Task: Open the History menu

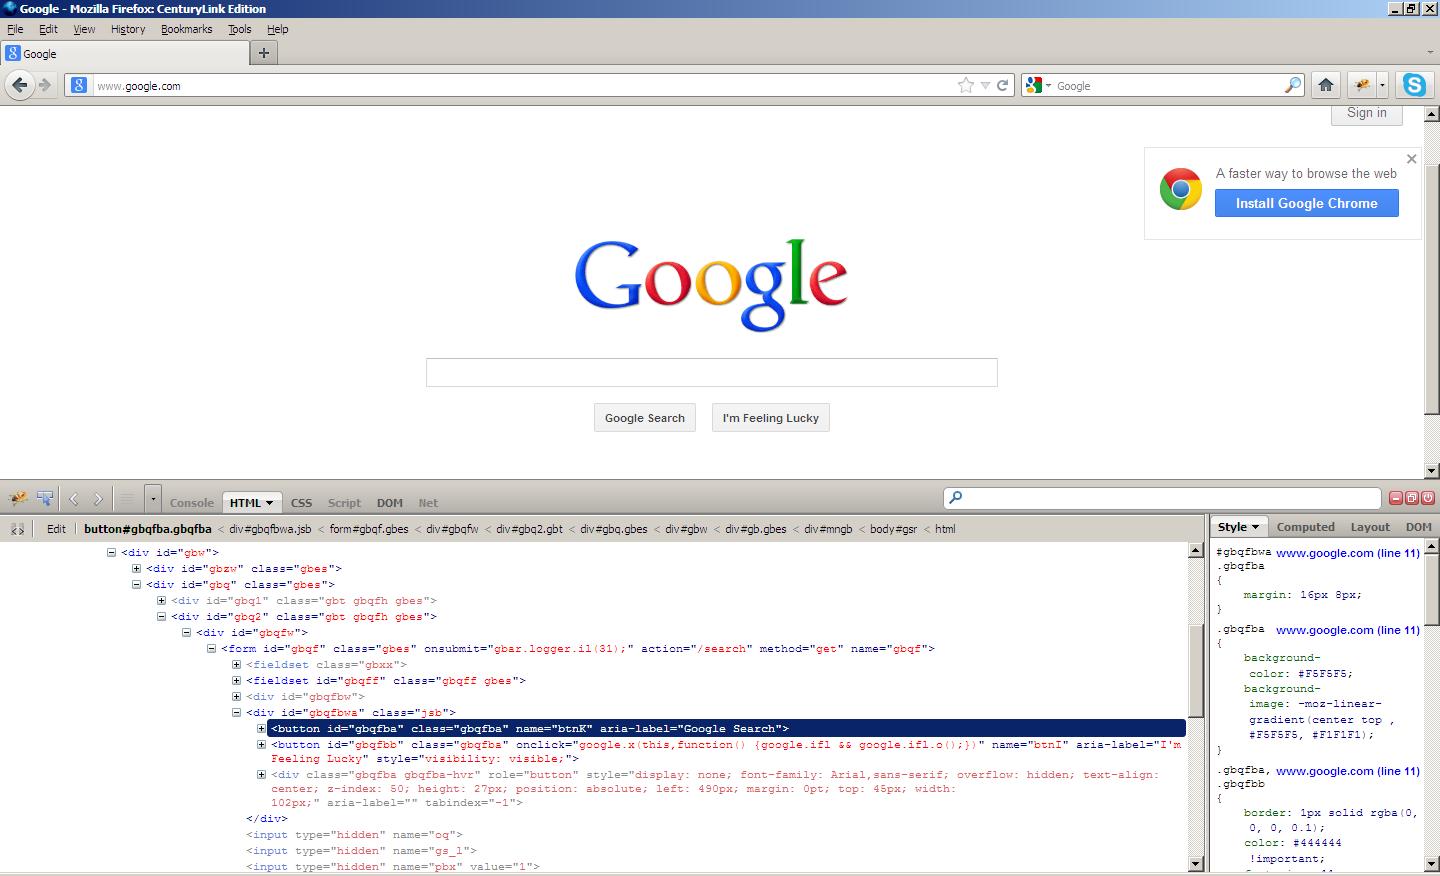Action: [128, 29]
